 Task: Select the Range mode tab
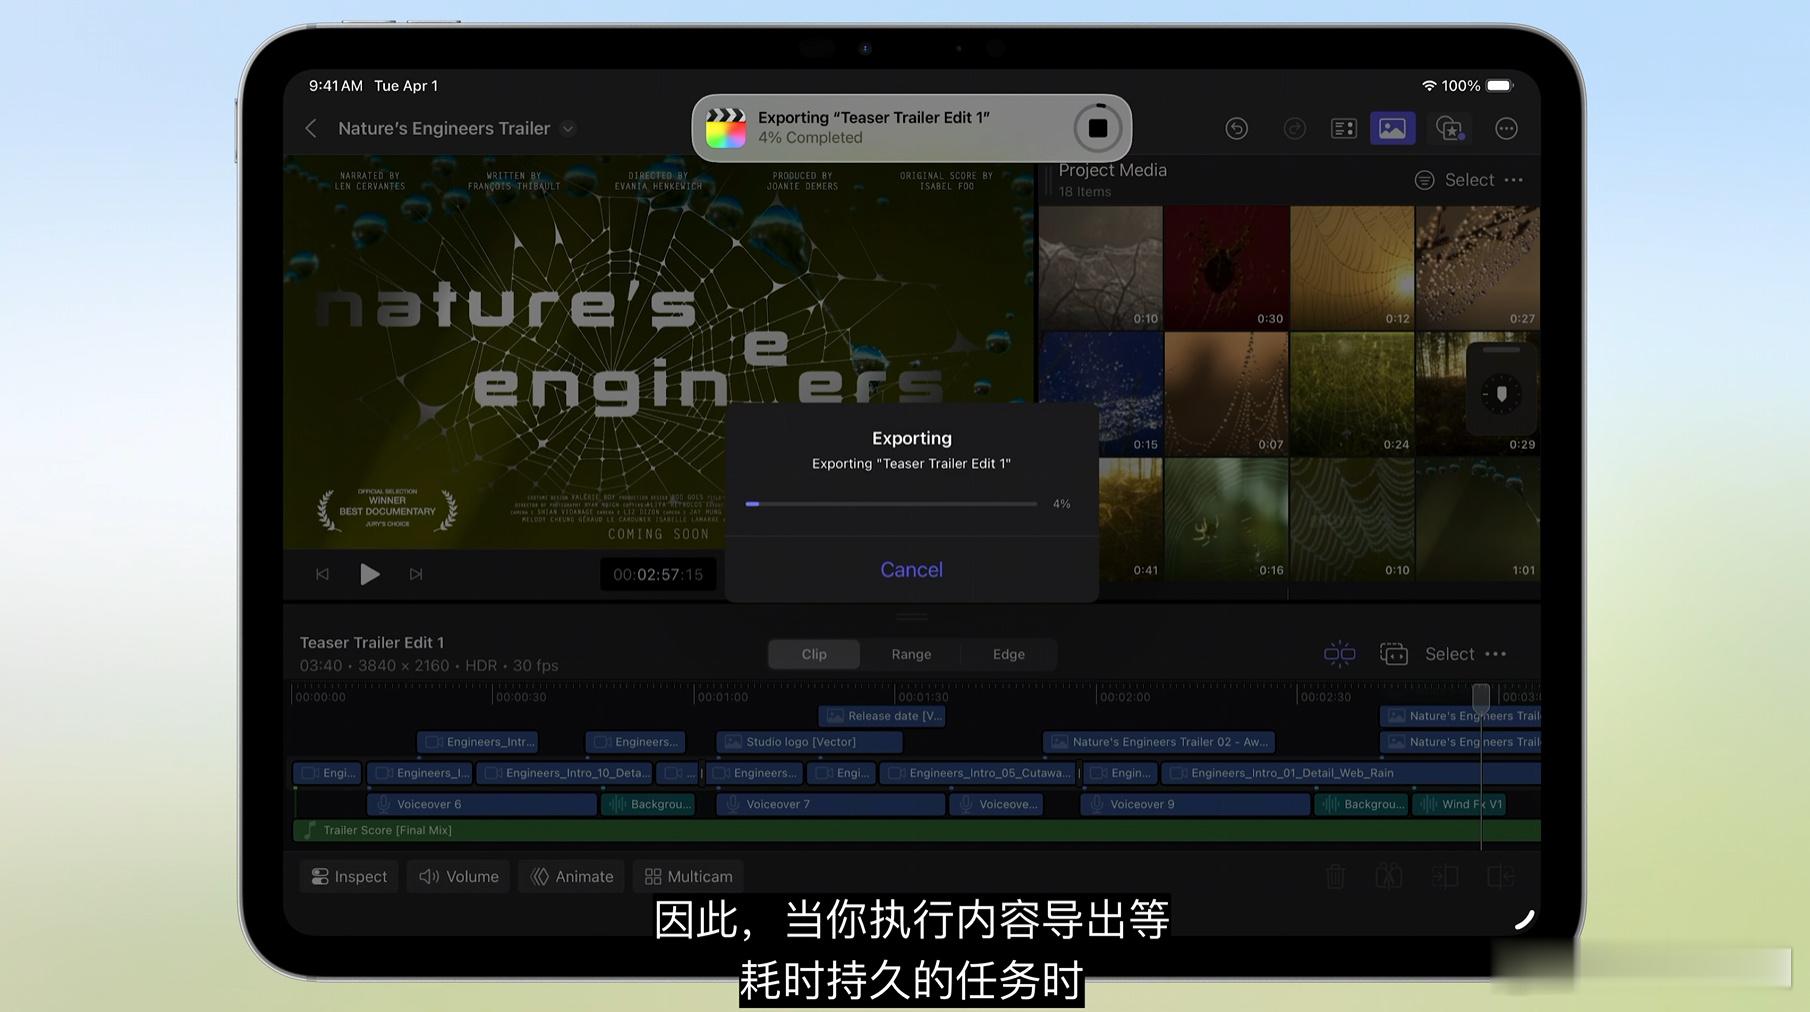click(911, 654)
